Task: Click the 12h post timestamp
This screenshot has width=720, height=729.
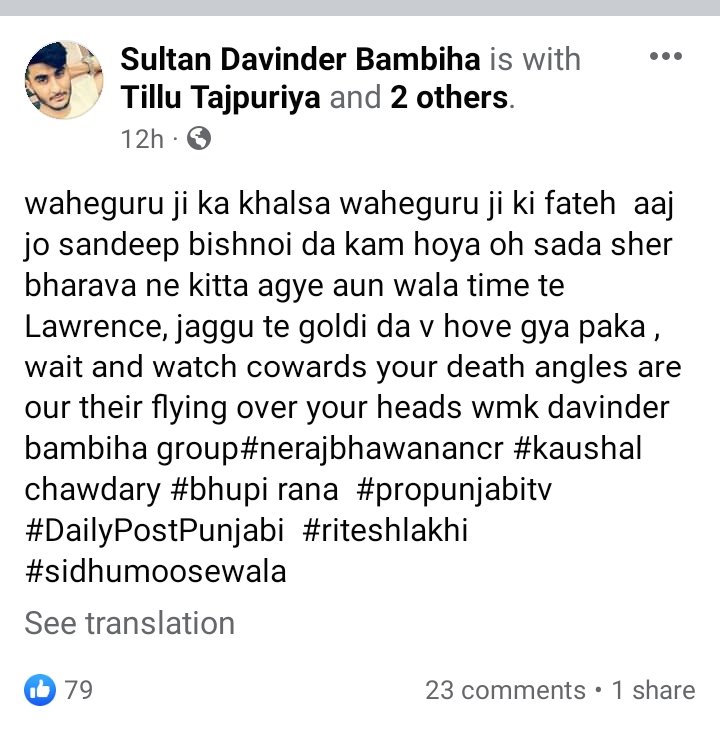Action: [142, 139]
